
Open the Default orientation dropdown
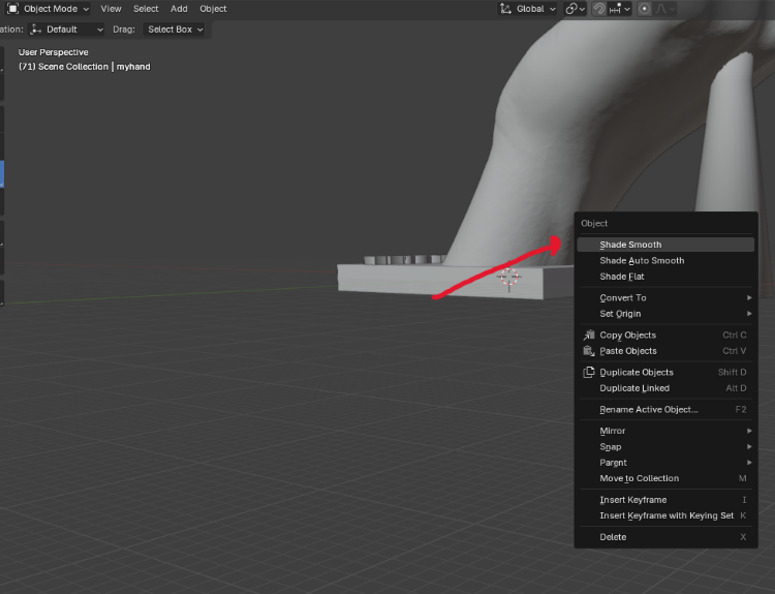(x=66, y=30)
